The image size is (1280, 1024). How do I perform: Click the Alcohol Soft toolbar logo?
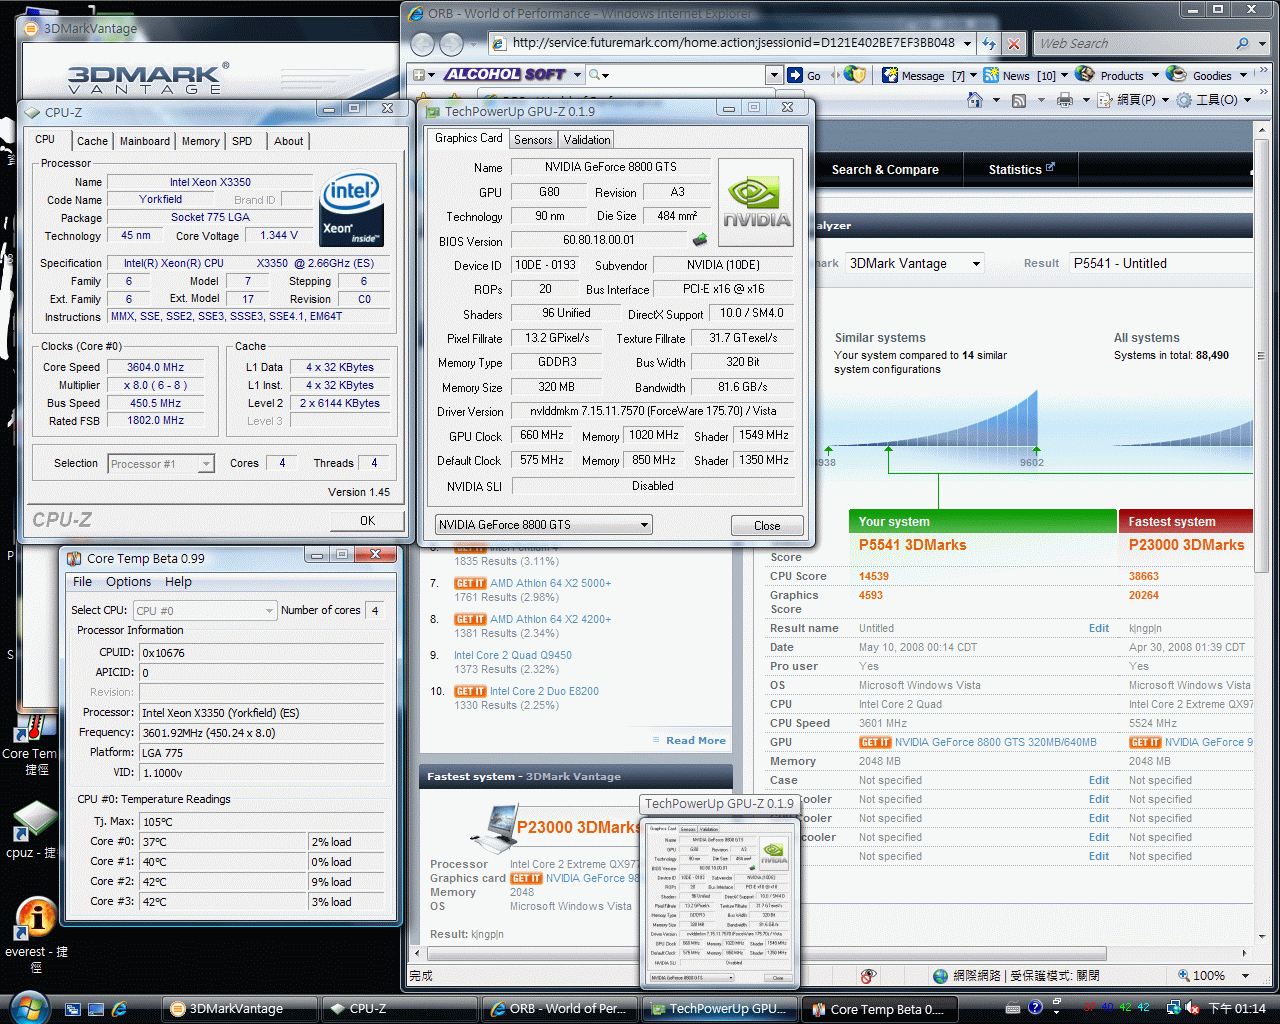click(506, 75)
